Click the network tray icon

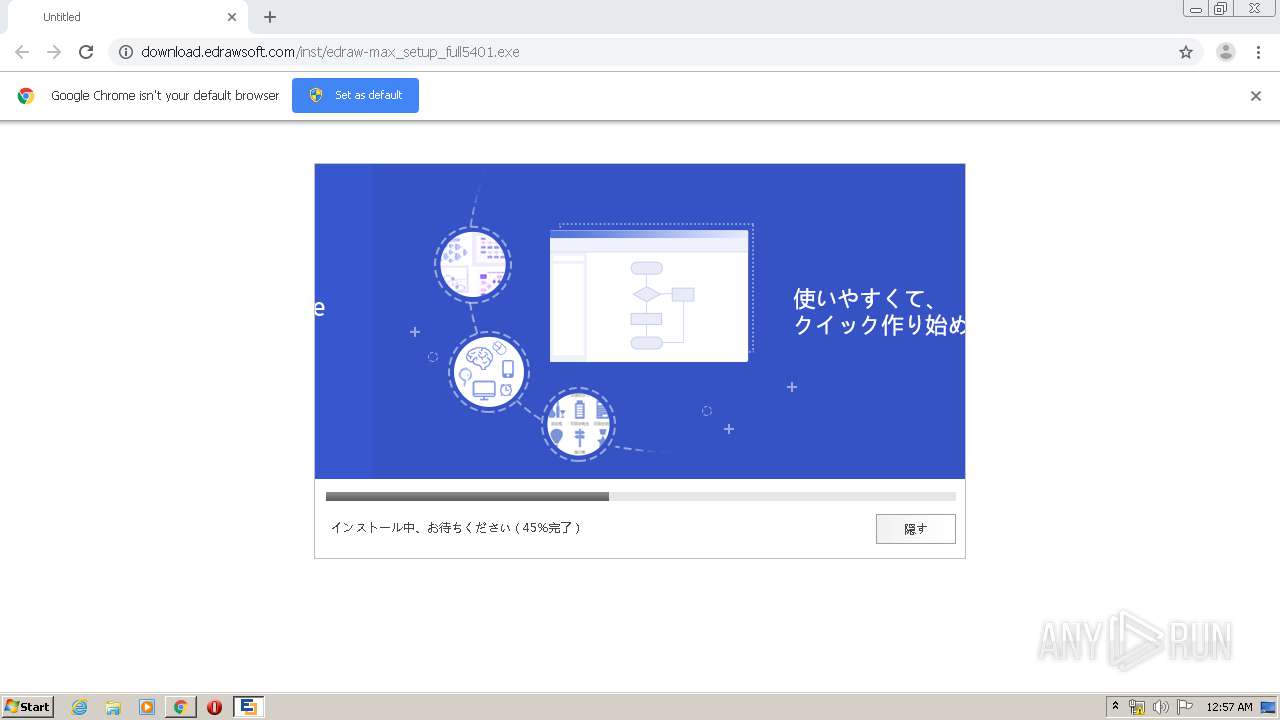(x=1137, y=707)
